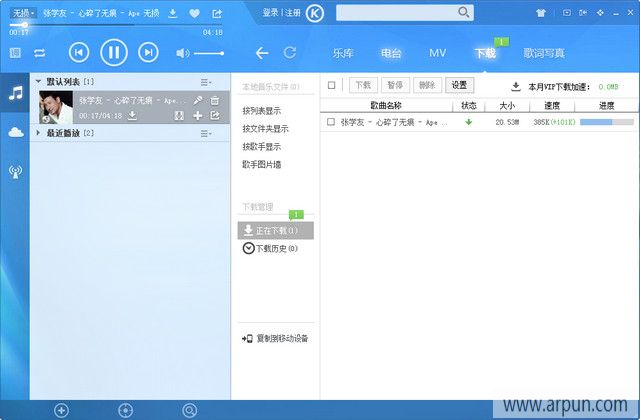The width and height of the screenshot is (640, 420).
Task: Switch to the 电台 tab
Action: click(x=391, y=53)
